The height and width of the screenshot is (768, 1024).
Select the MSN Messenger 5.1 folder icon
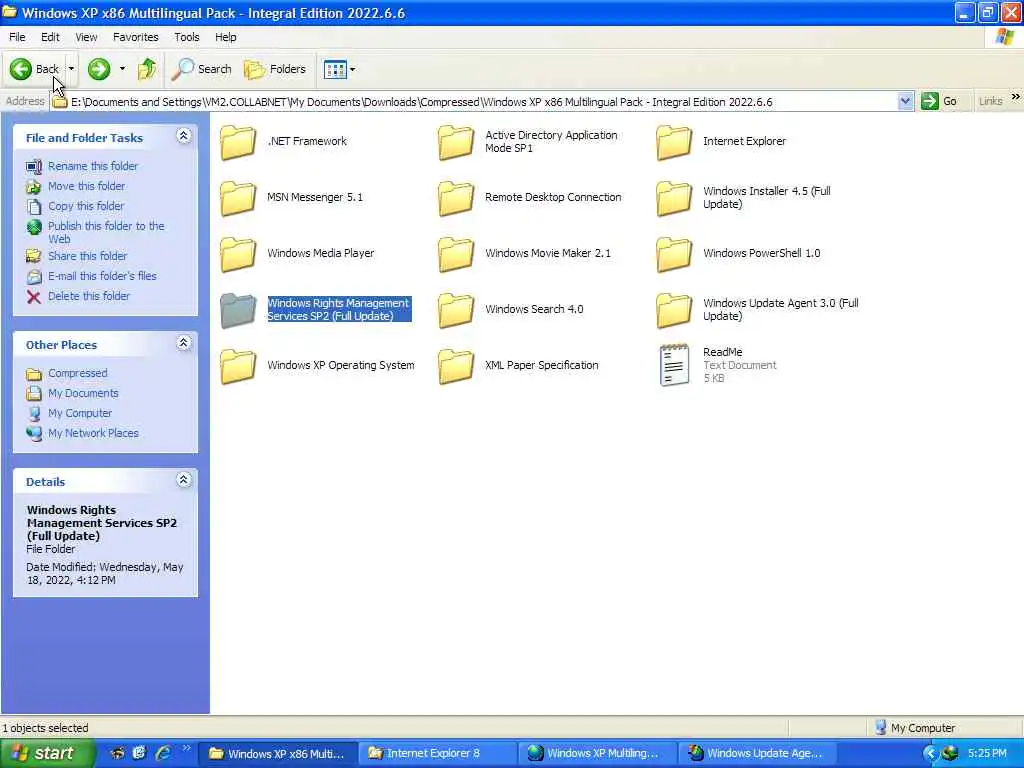coord(238,198)
